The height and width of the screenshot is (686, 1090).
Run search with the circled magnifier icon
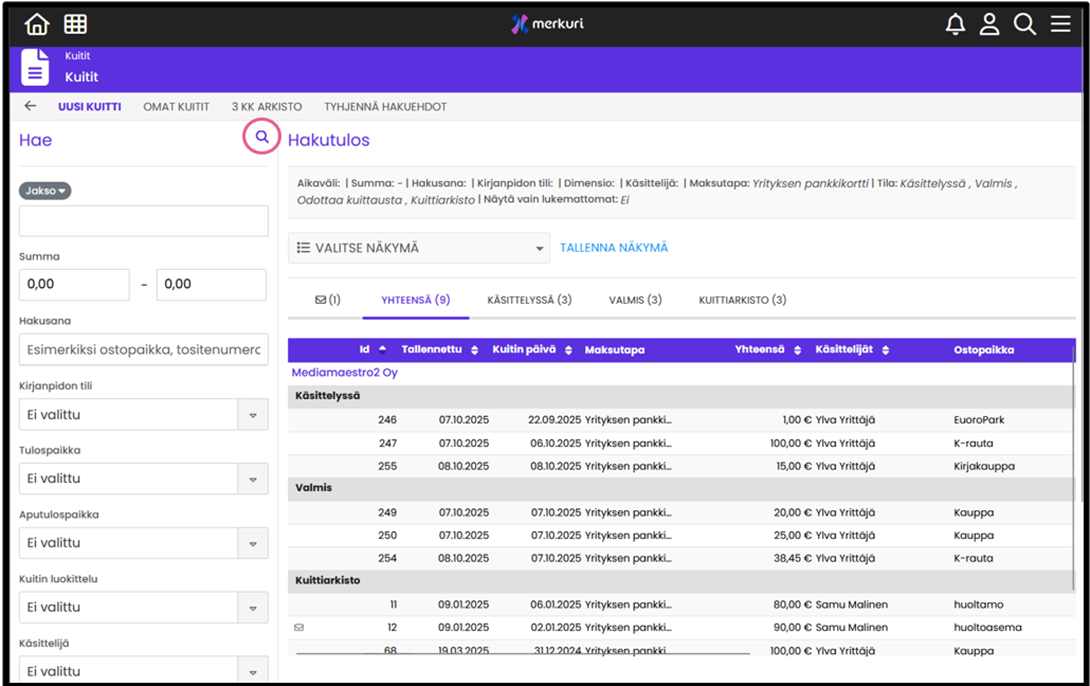point(262,138)
